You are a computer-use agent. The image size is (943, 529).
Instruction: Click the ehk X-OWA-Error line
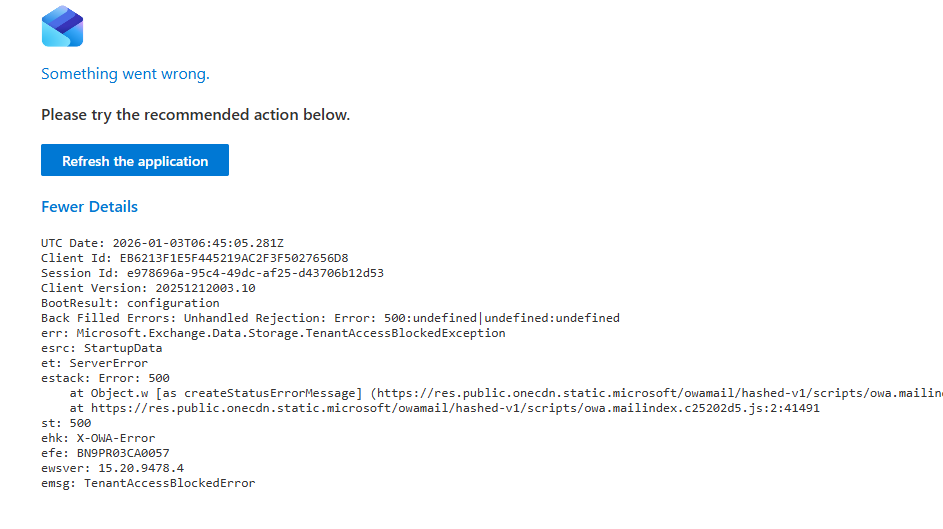pyautogui.click(x=98, y=438)
